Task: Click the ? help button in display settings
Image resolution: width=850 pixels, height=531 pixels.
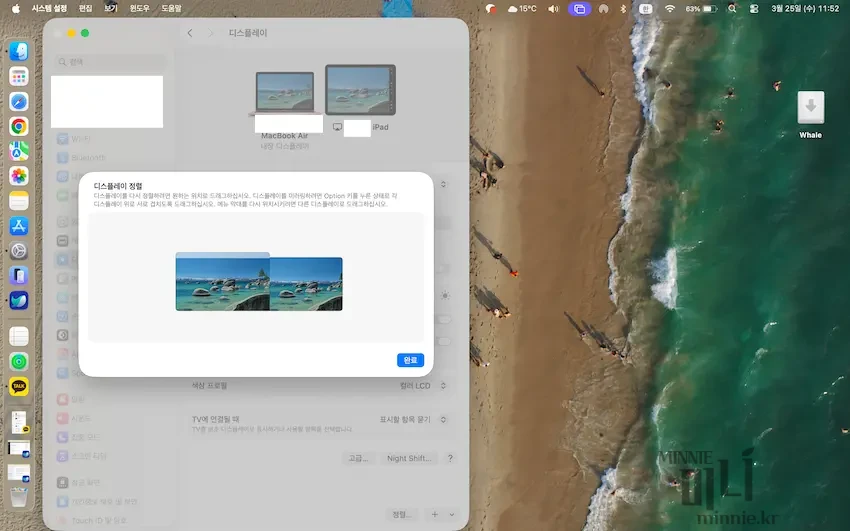Action: click(450, 458)
